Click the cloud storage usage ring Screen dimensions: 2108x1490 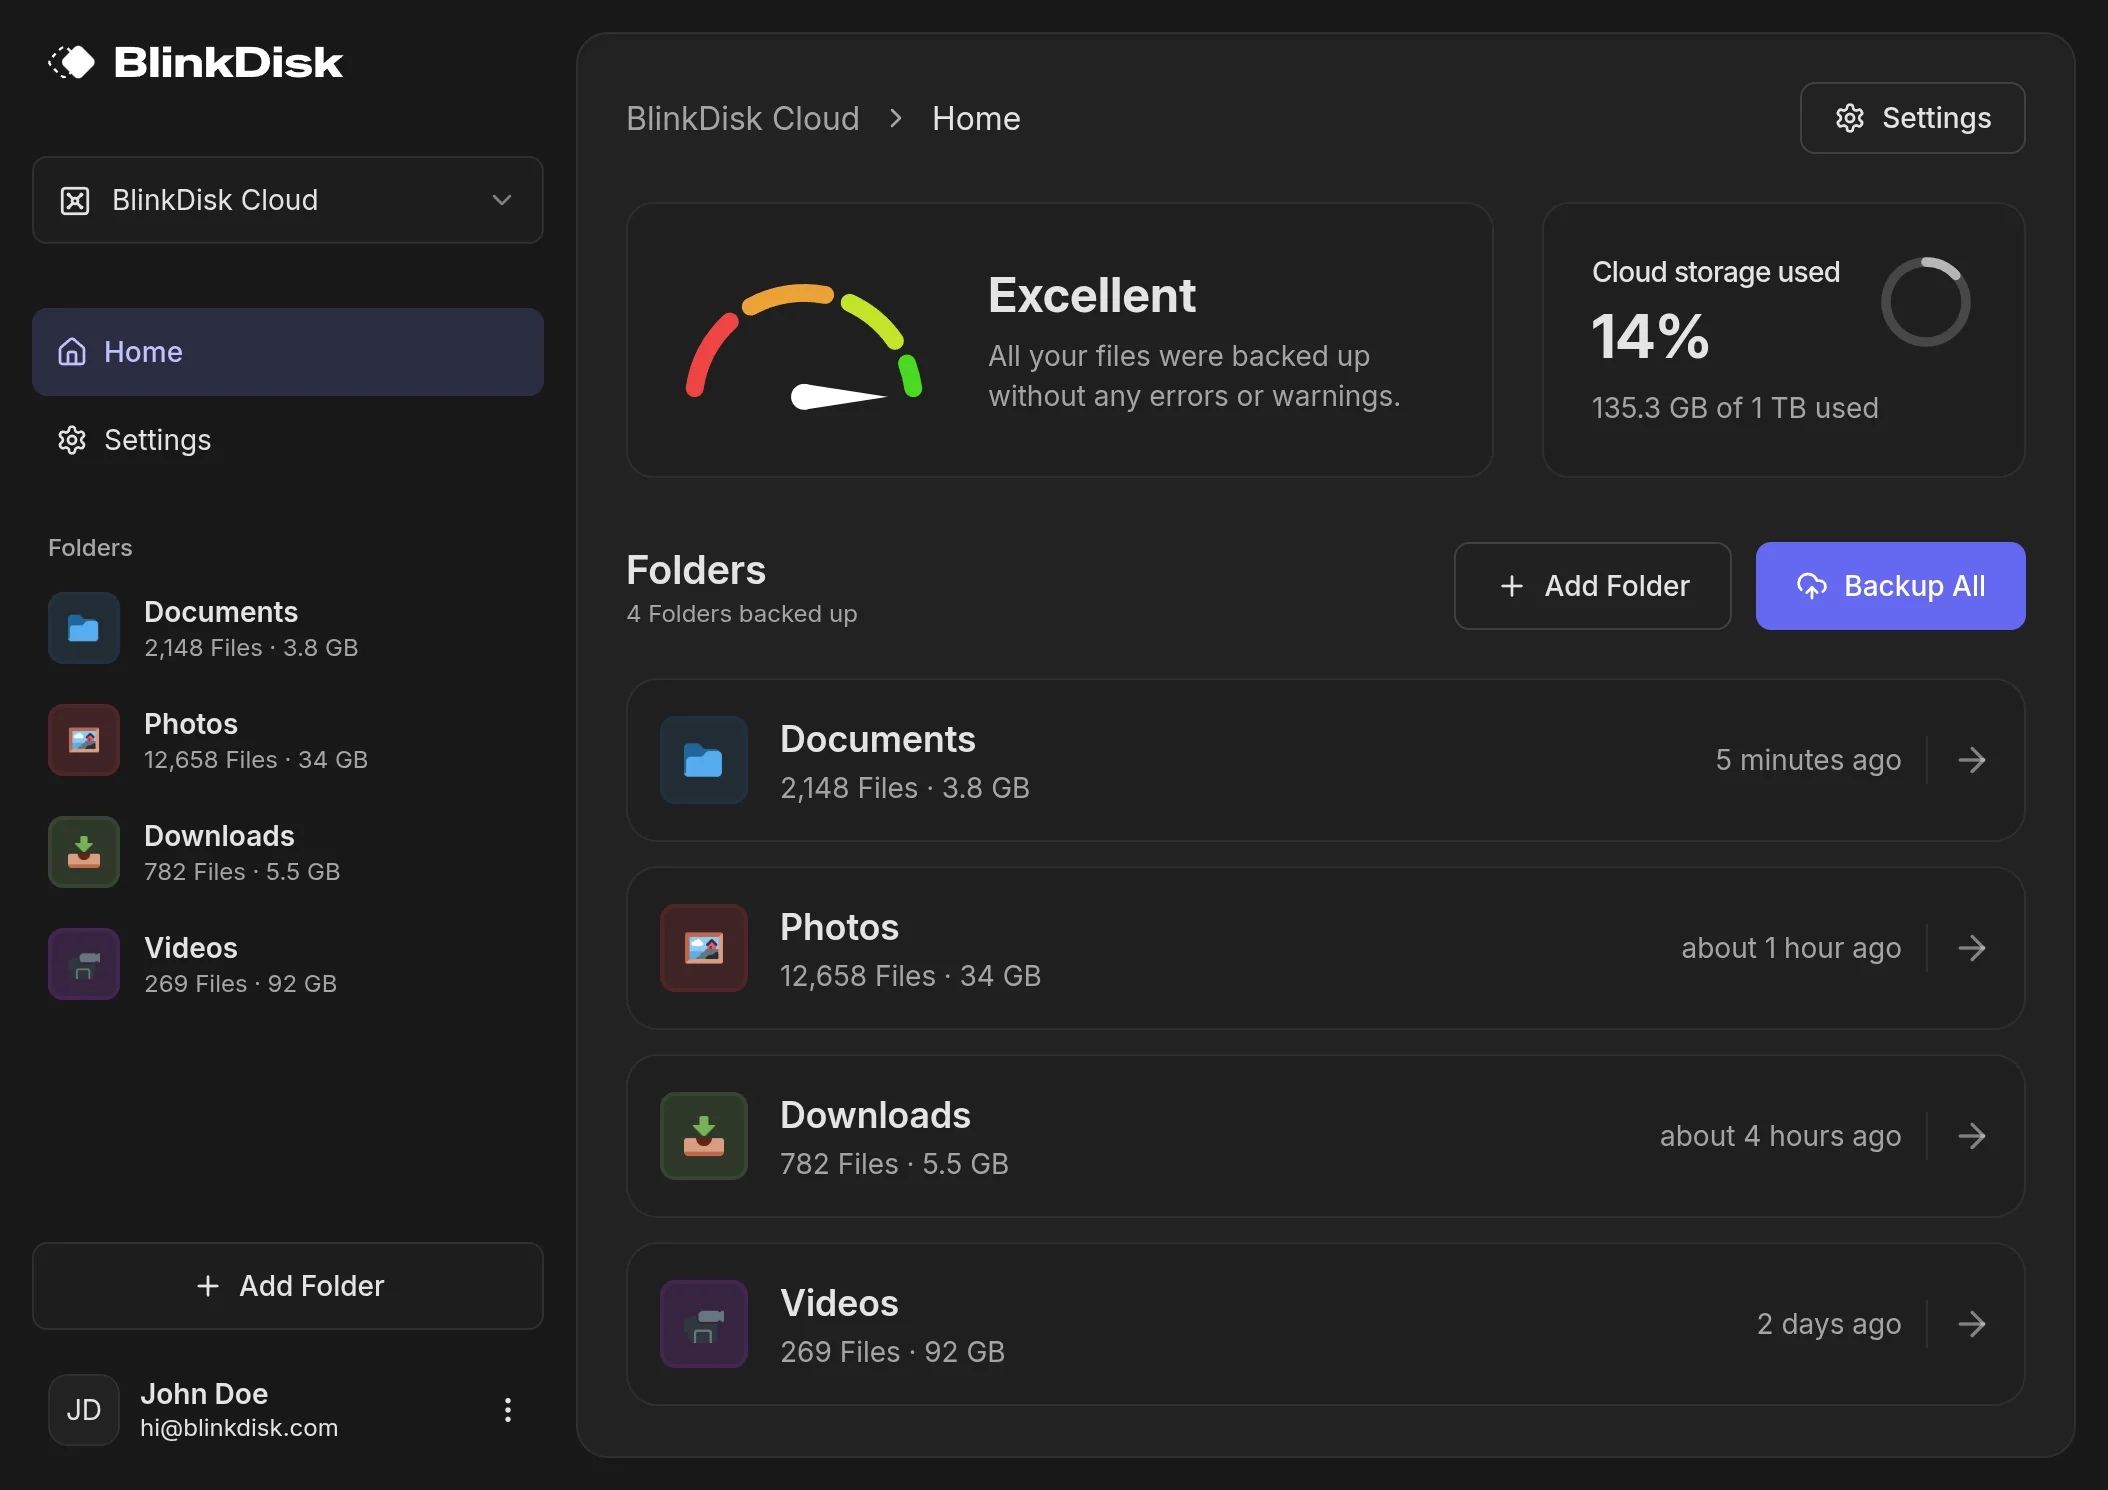click(1925, 301)
